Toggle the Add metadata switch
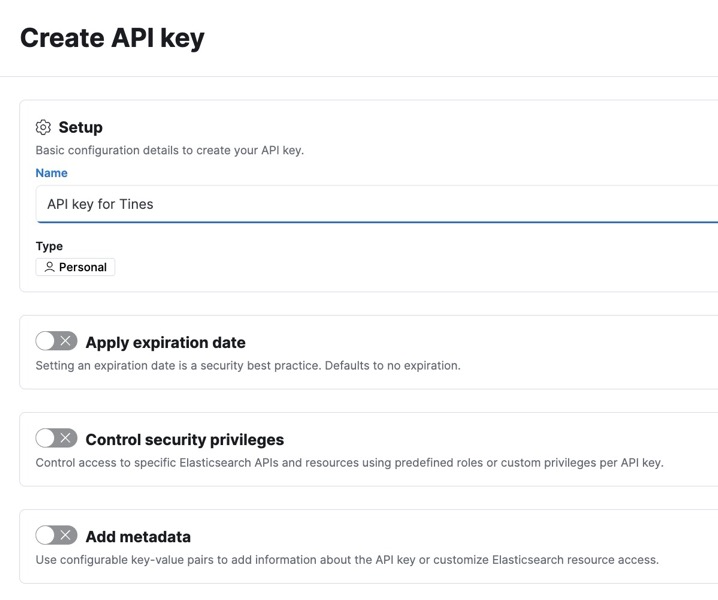The height and width of the screenshot is (600, 718). point(56,535)
